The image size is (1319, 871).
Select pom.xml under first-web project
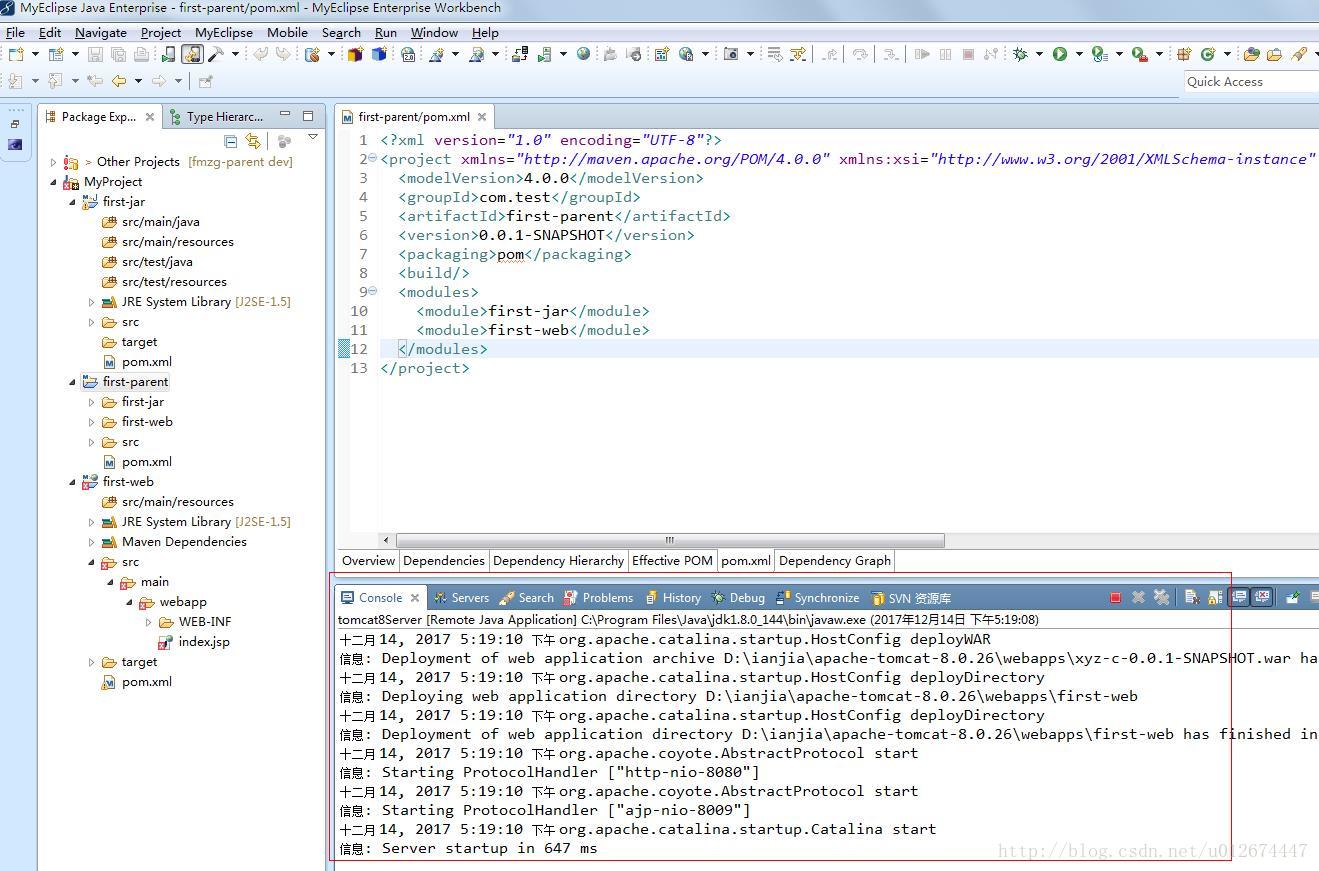(x=136, y=681)
